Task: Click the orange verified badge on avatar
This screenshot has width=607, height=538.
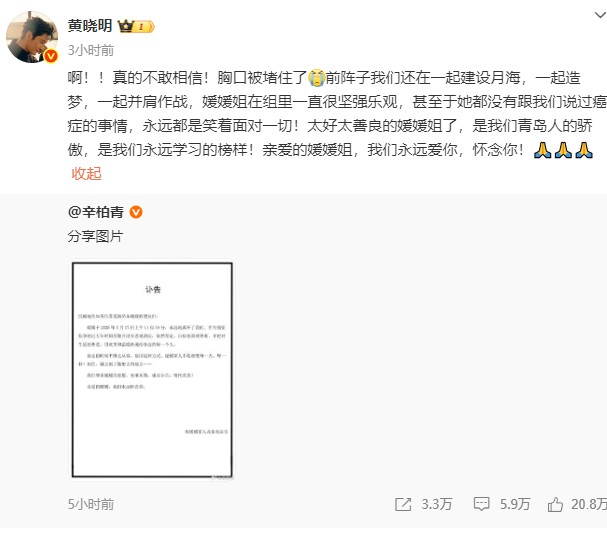Action: click(51, 56)
